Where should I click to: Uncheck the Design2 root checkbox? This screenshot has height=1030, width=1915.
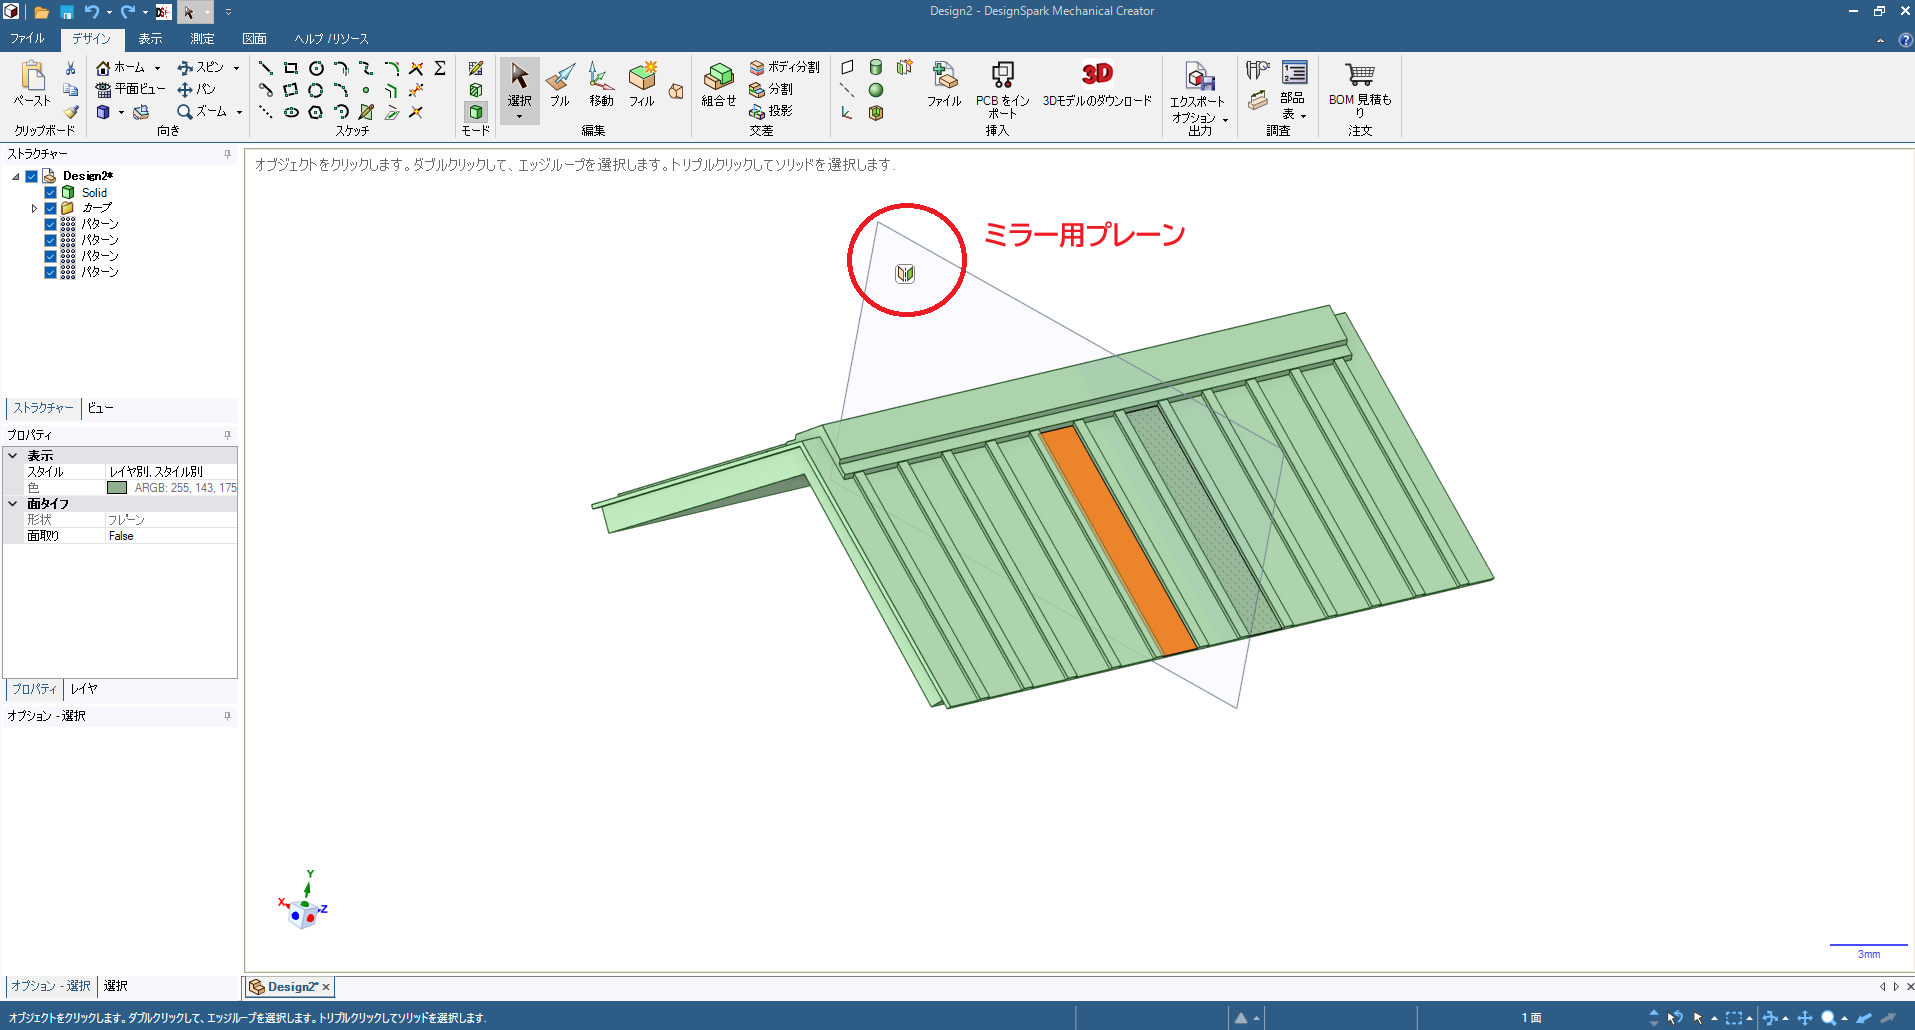click(32, 176)
